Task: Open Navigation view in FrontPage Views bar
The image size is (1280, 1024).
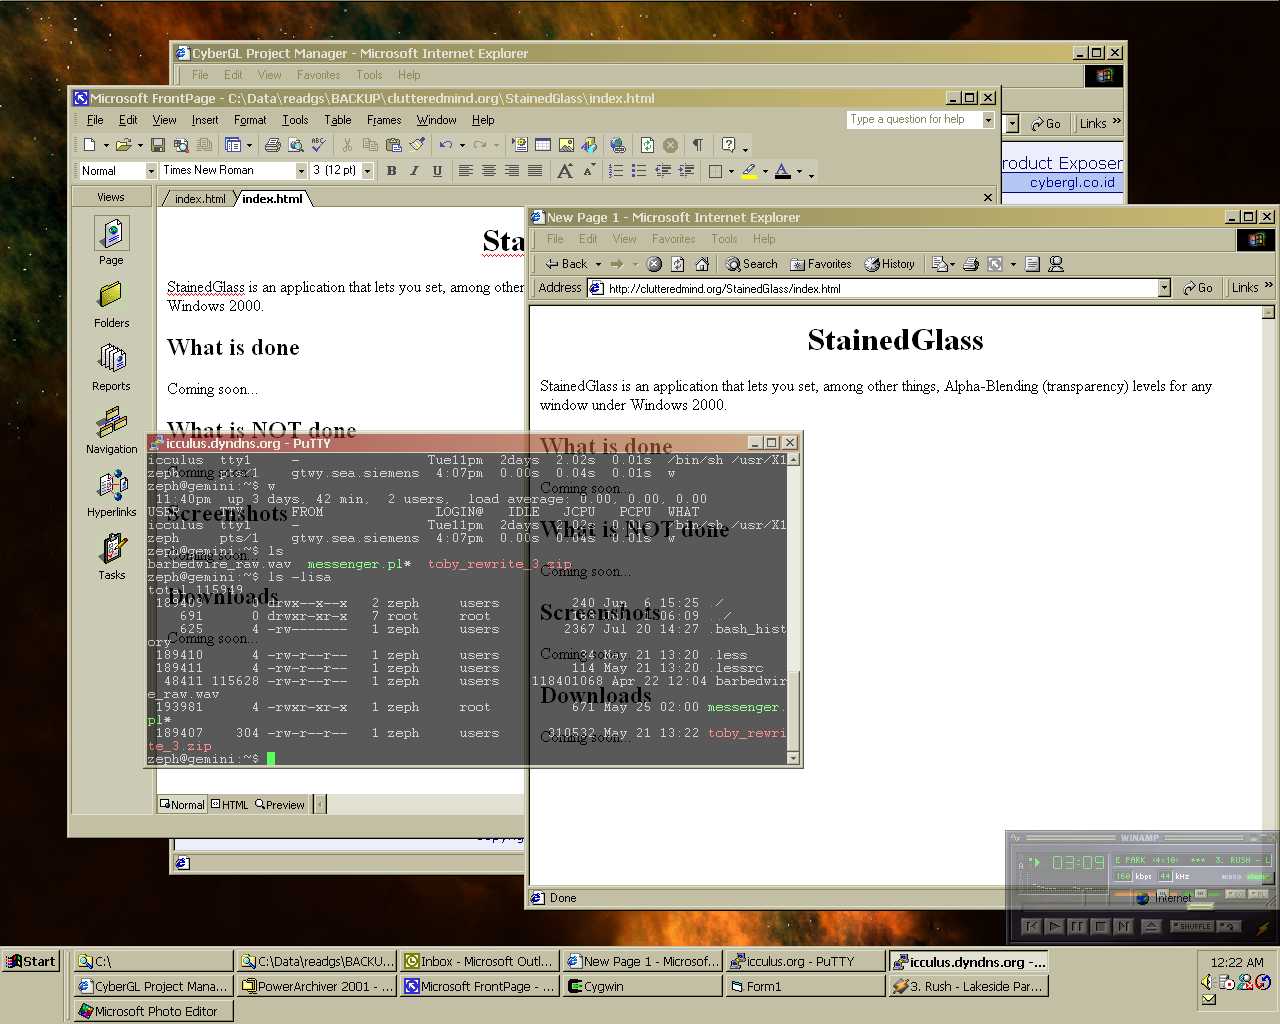Action: pos(111,430)
